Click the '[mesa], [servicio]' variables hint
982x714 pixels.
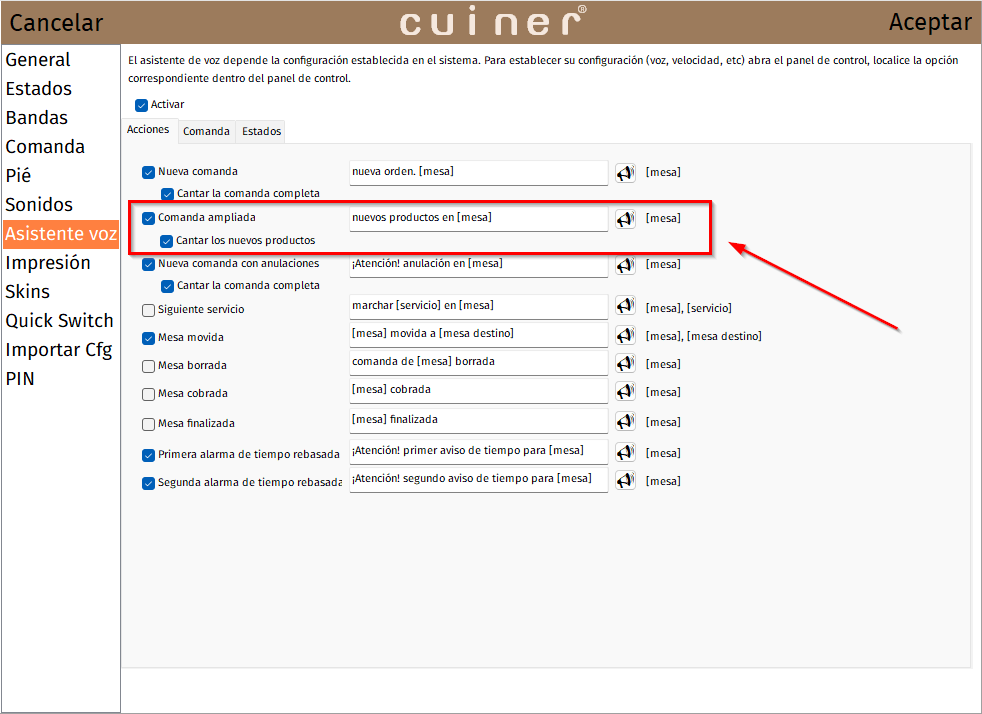click(688, 308)
